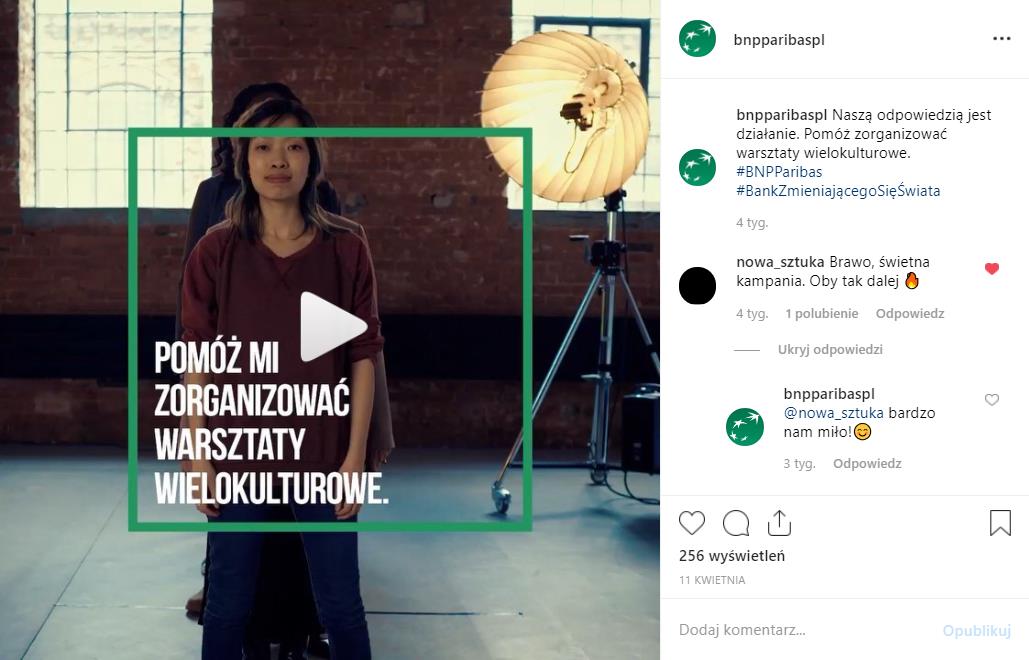The width and height of the screenshot is (1029, 660).
Task: Click the Opublikuj button
Action: point(976,630)
